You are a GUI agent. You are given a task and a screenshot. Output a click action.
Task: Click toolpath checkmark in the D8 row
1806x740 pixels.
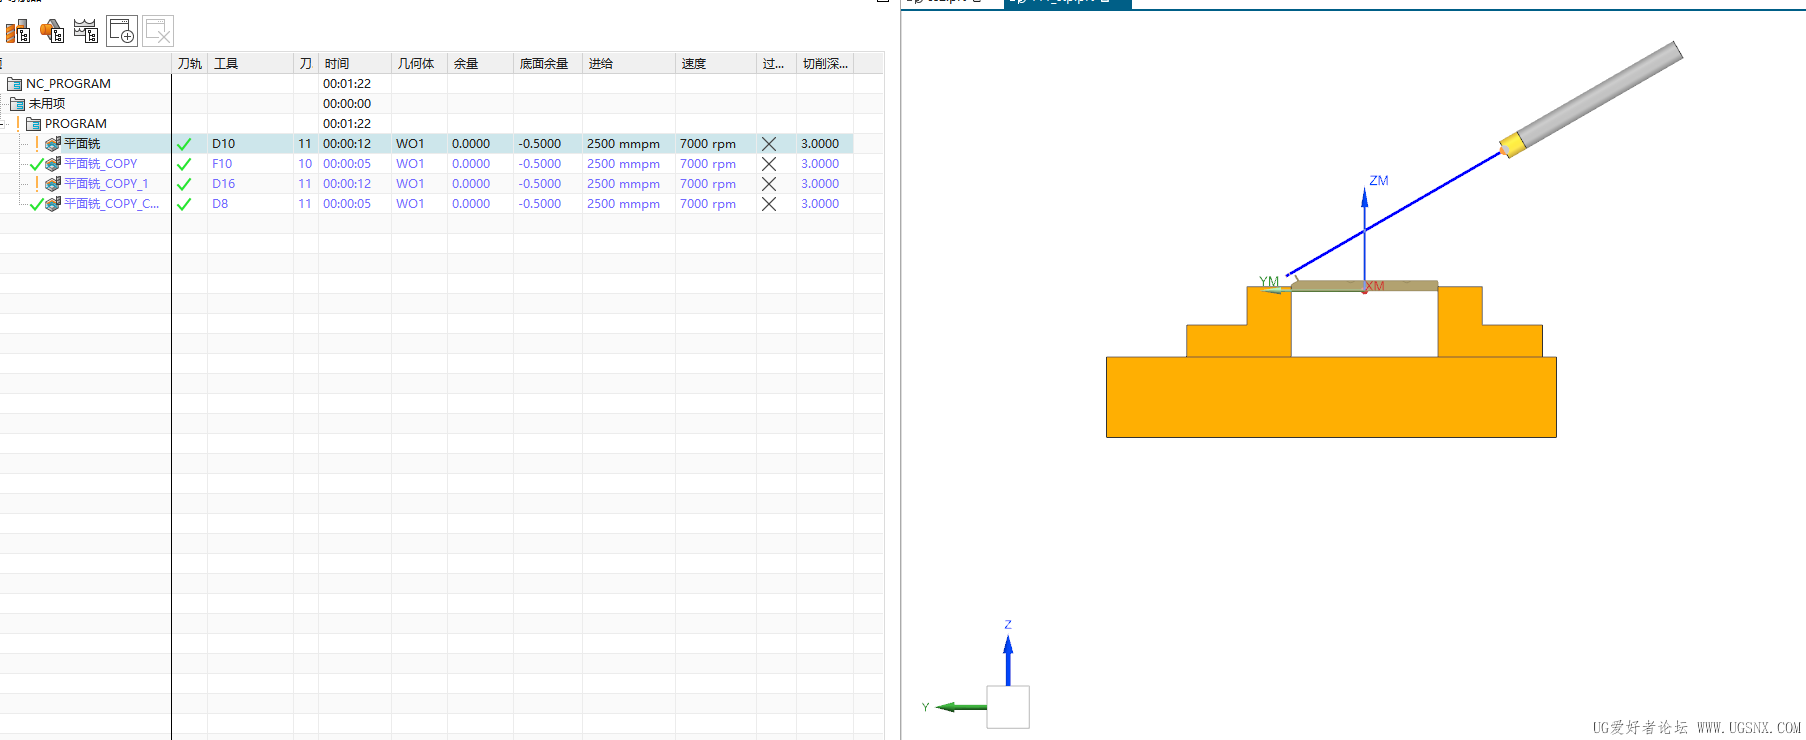184,204
